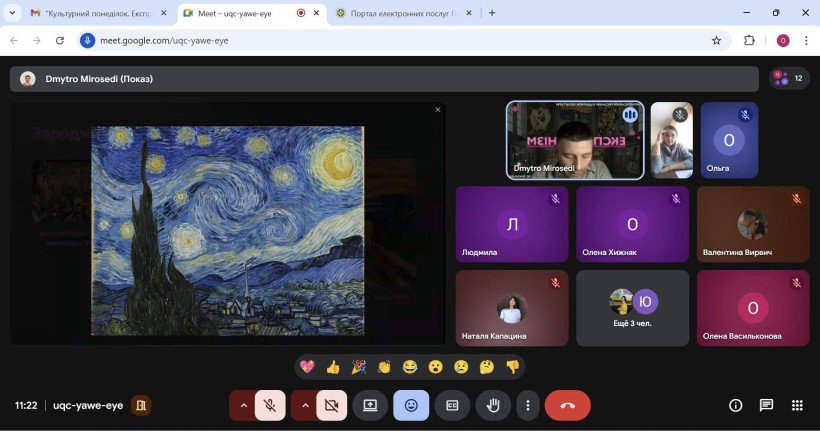The image size is (820, 431).
Task: Open meeting details info icon
Action: tap(735, 405)
